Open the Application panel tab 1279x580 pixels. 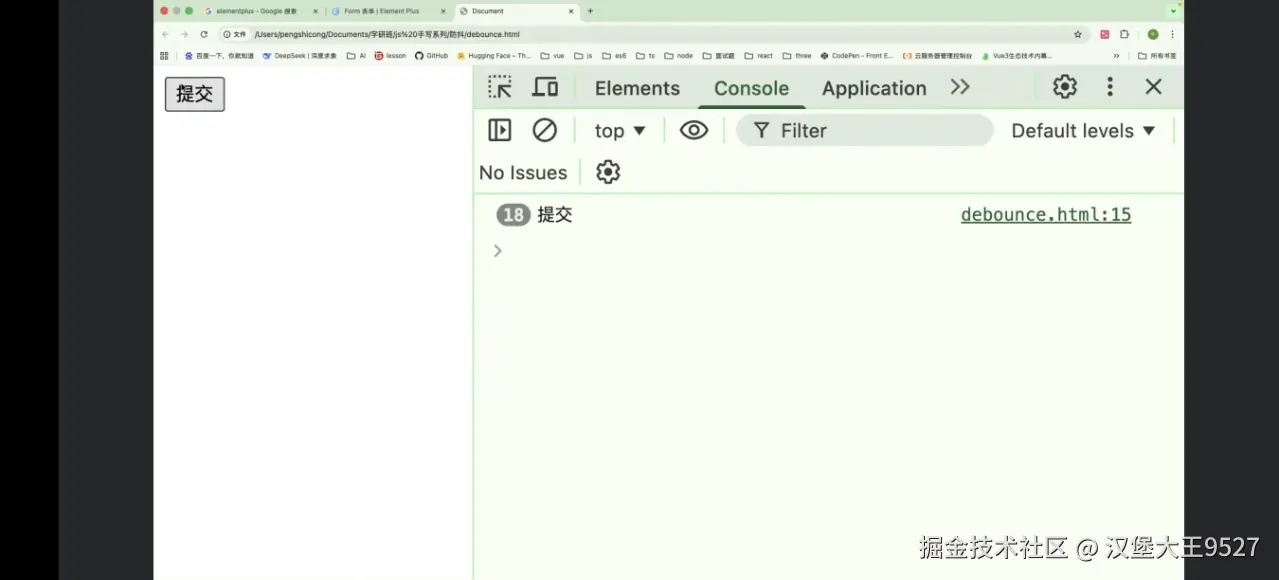point(873,88)
